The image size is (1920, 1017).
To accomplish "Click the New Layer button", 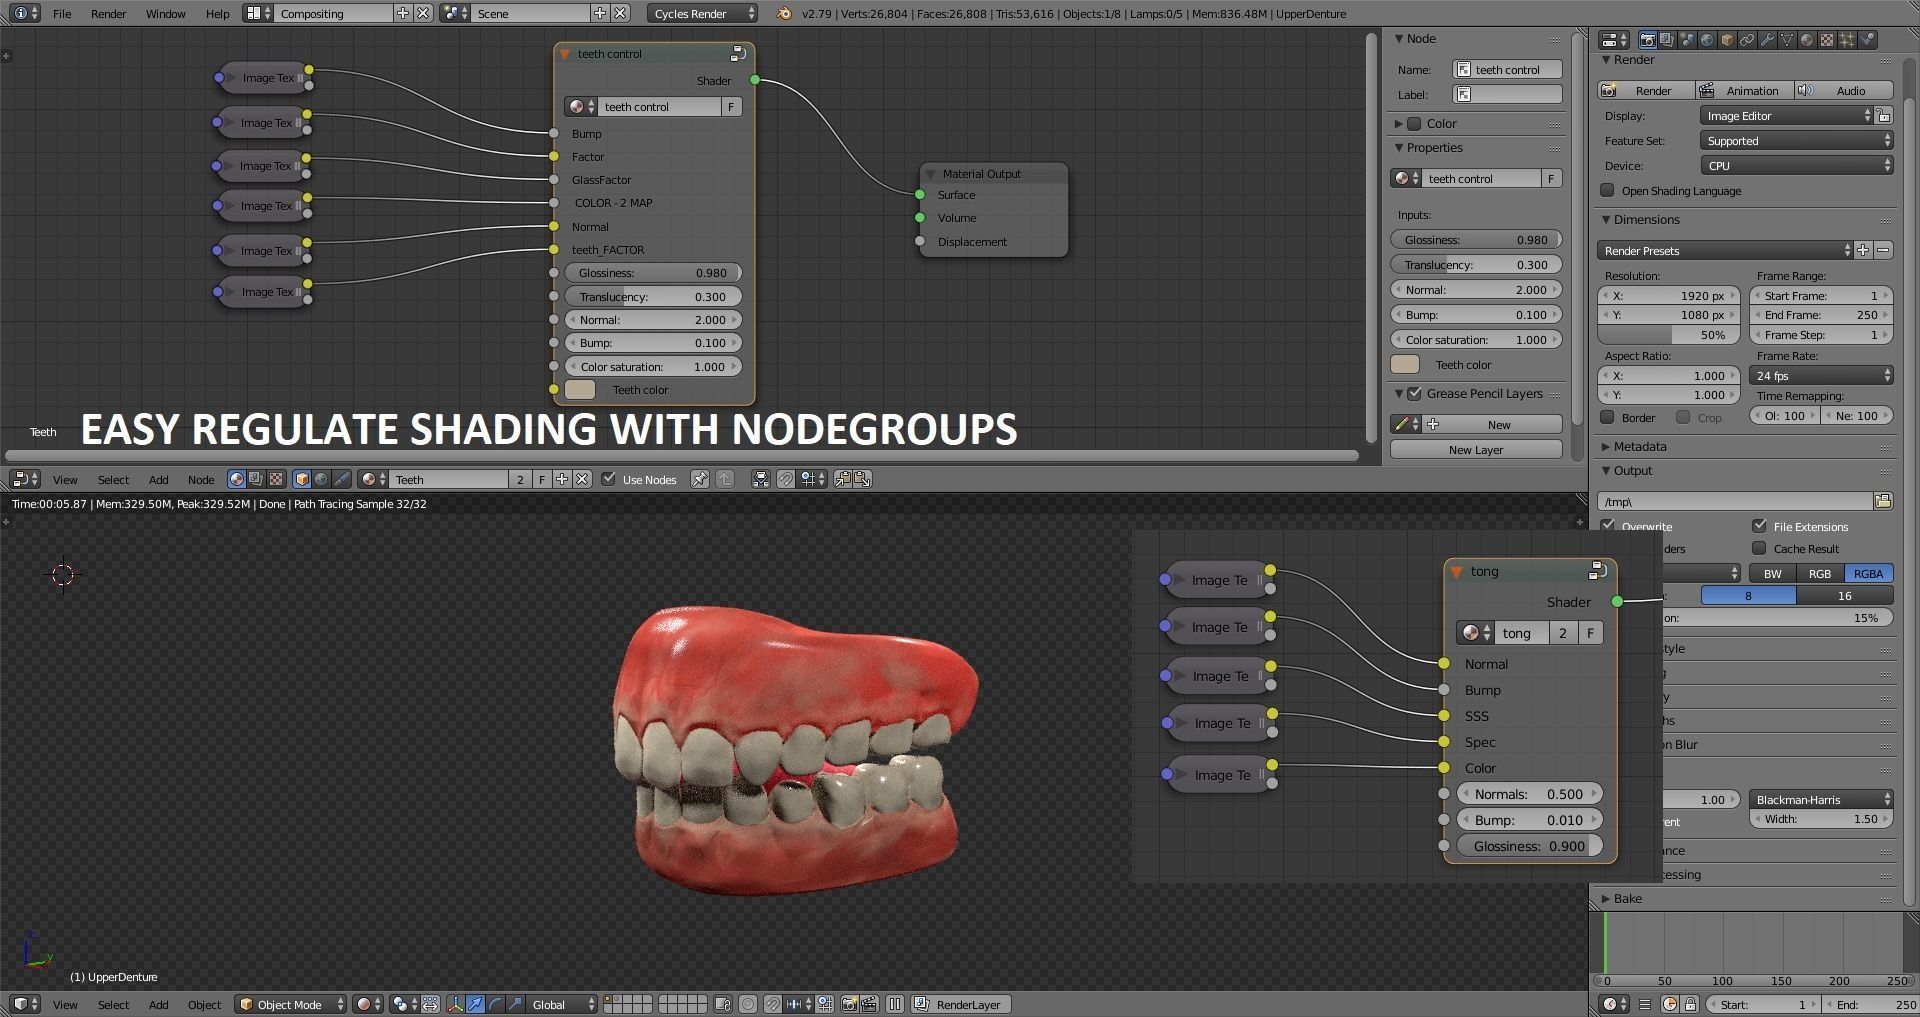I will tap(1476, 450).
